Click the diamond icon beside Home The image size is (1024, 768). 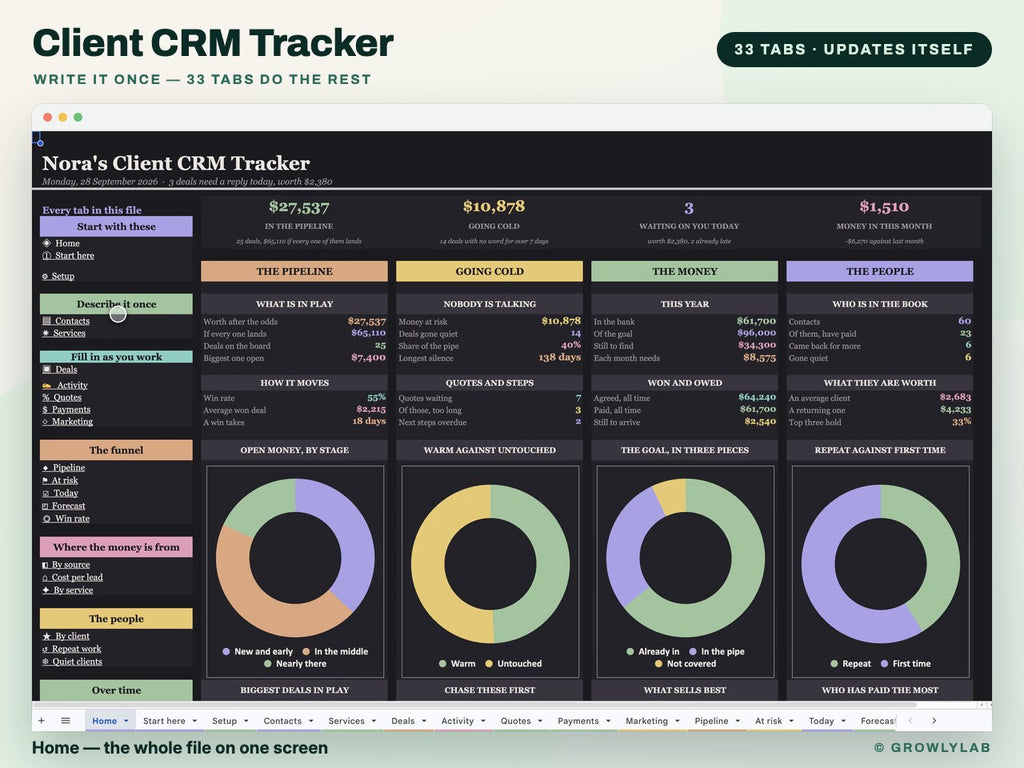(x=46, y=243)
